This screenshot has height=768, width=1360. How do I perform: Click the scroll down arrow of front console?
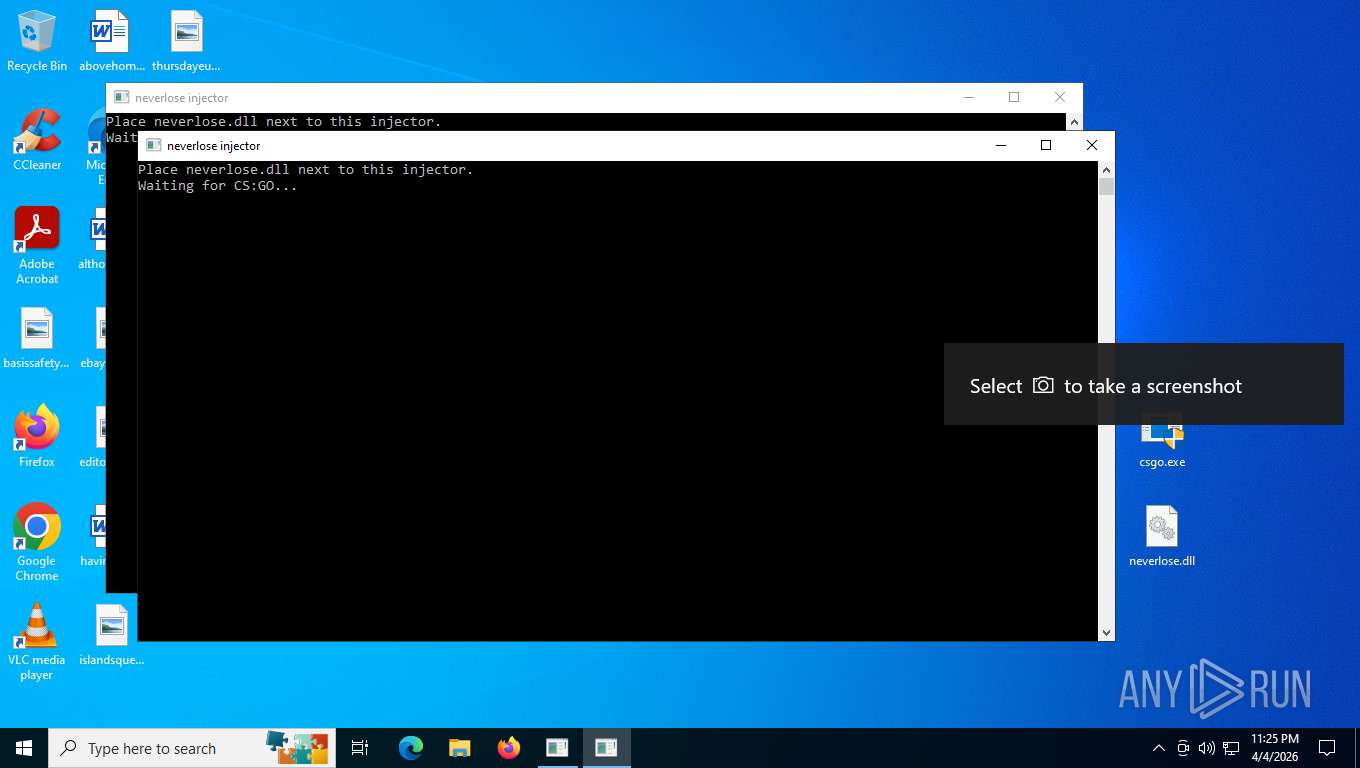coord(1106,633)
